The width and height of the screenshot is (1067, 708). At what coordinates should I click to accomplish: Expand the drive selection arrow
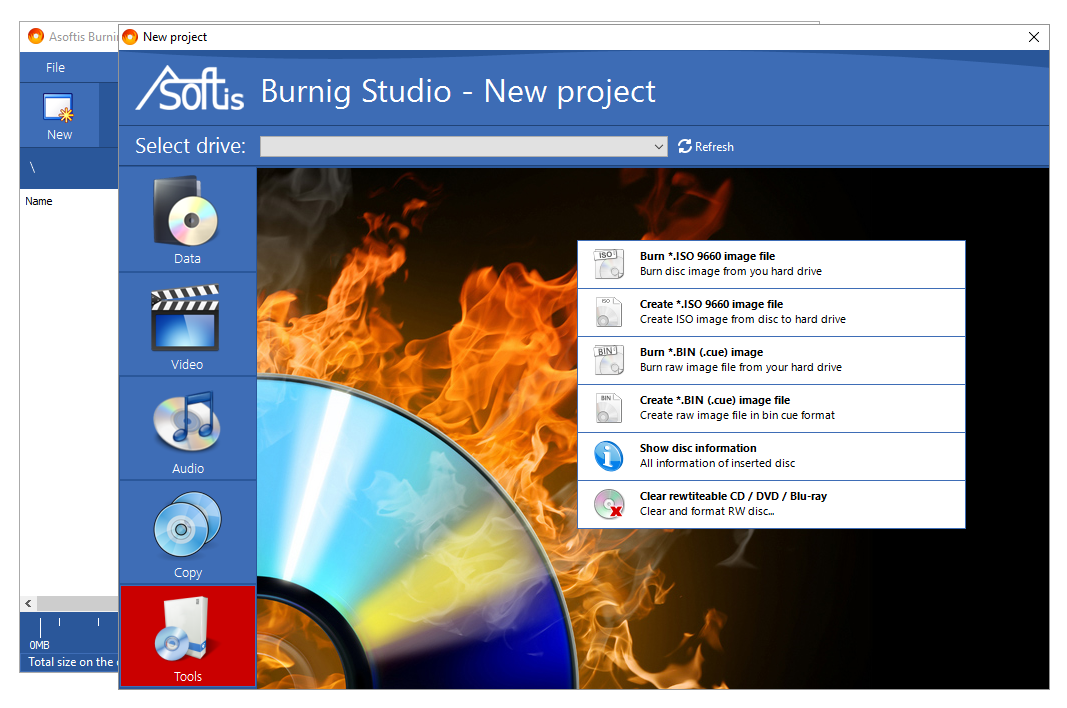(x=658, y=146)
